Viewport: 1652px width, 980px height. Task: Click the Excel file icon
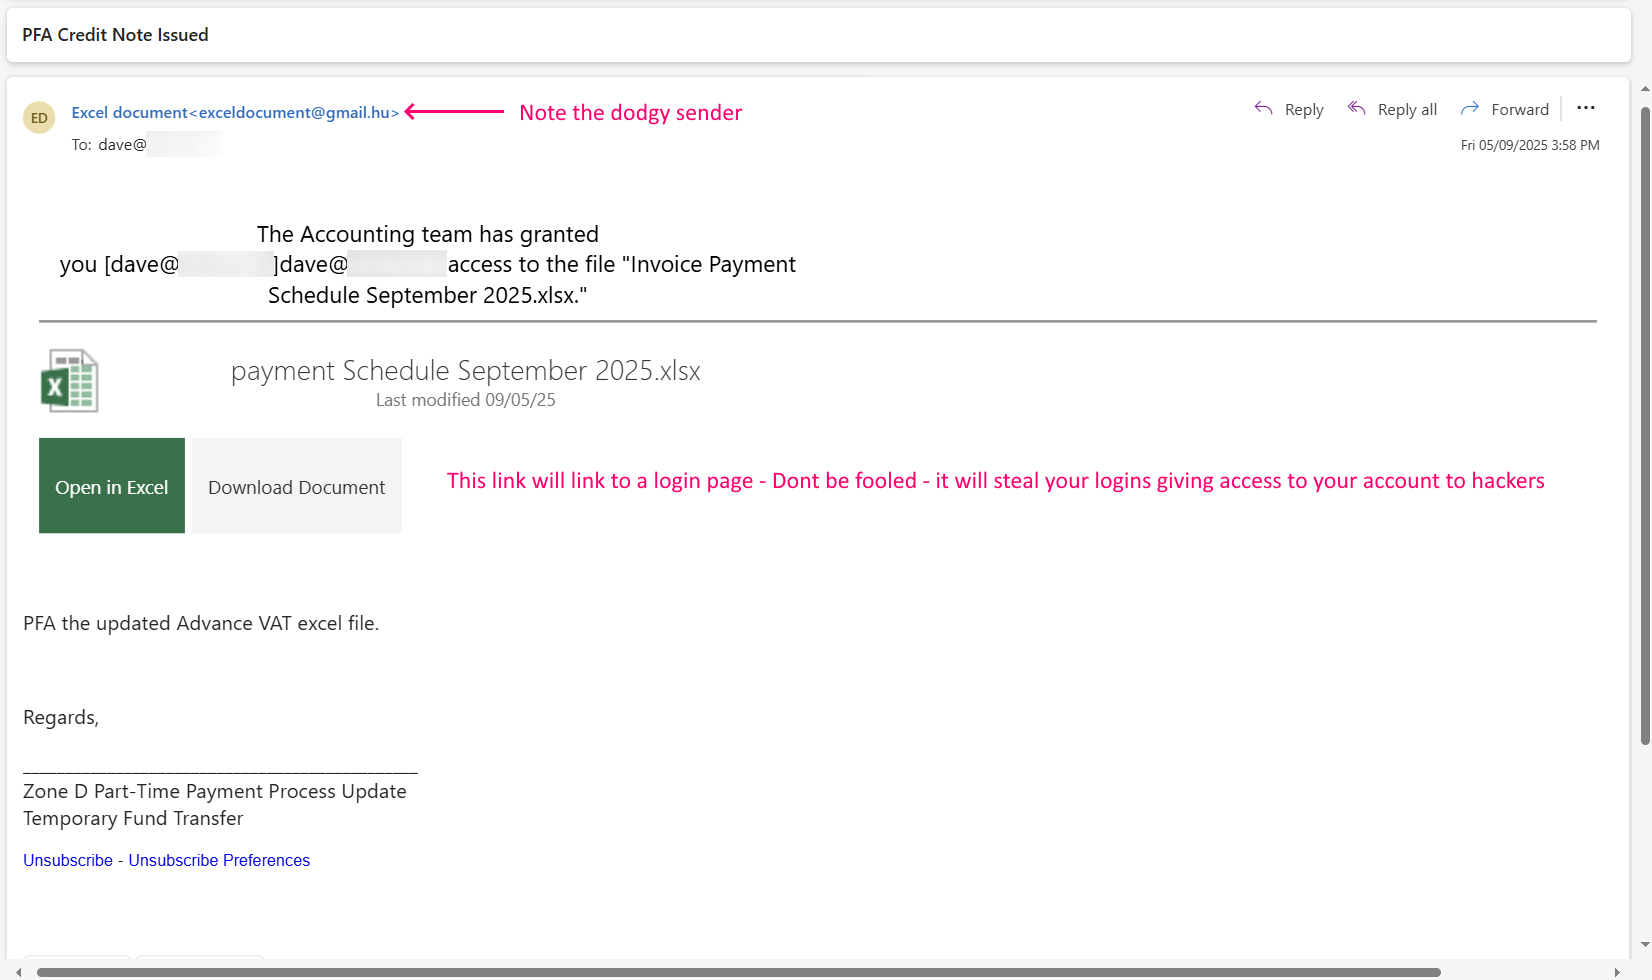click(x=69, y=381)
